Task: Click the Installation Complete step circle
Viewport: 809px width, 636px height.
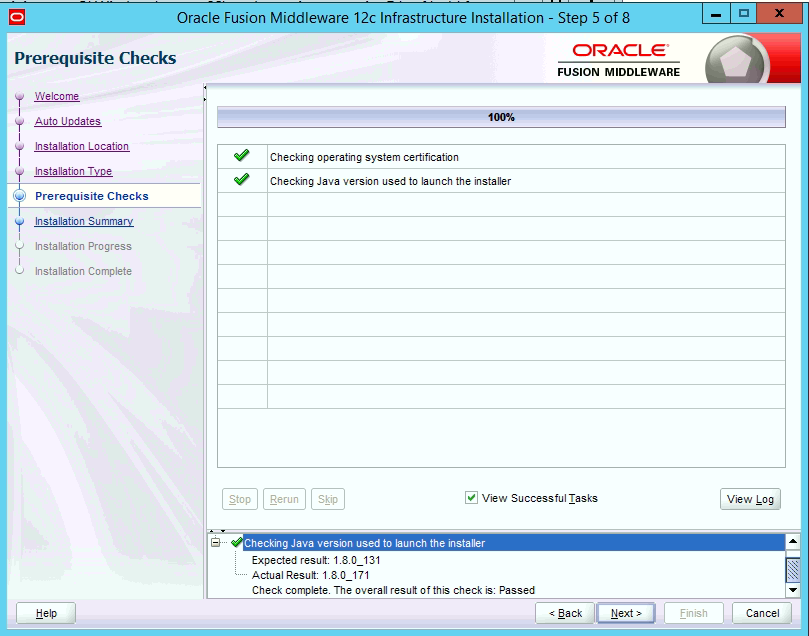Action: pyautogui.click(x=18, y=271)
